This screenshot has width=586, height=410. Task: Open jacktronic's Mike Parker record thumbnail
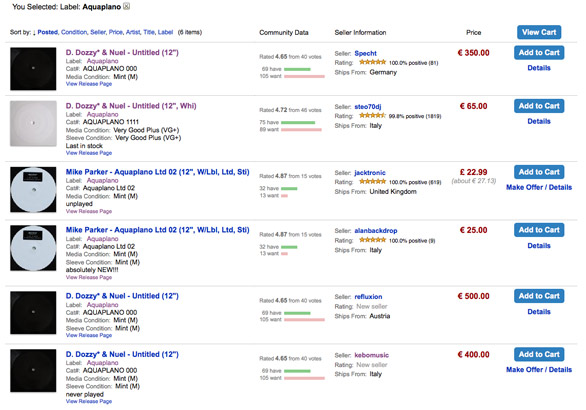tap(33, 189)
